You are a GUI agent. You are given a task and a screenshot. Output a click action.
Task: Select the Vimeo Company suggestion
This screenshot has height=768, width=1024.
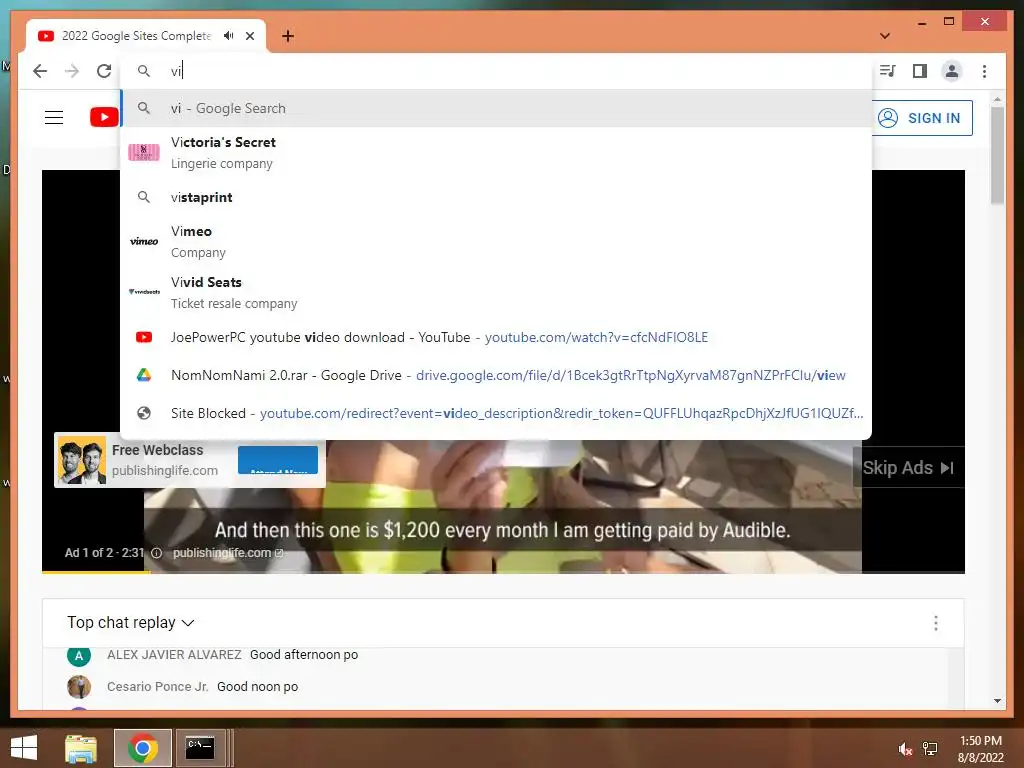(496, 242)
